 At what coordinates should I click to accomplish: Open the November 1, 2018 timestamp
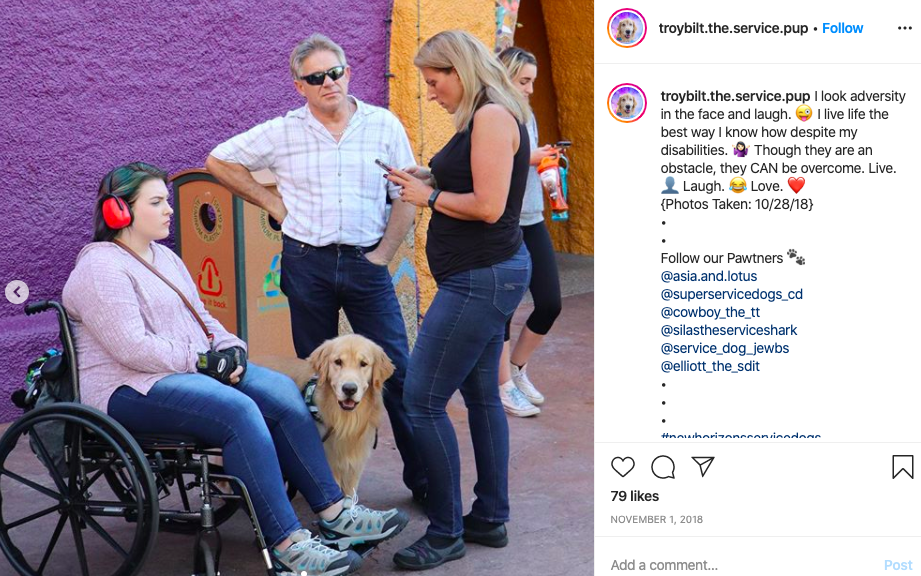coord(656,520)
